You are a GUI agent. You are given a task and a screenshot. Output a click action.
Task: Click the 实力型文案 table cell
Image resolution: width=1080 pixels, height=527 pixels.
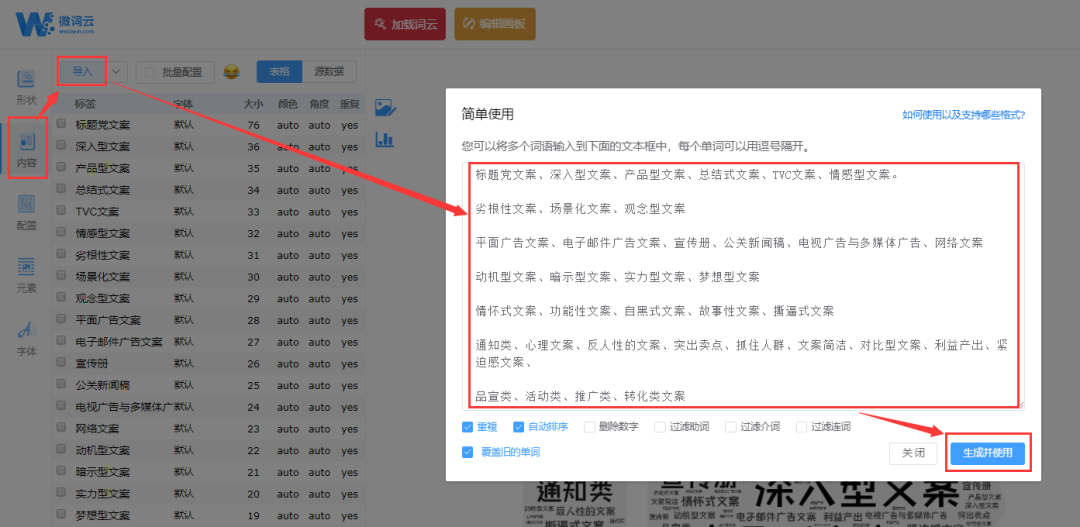pos(103,494)
